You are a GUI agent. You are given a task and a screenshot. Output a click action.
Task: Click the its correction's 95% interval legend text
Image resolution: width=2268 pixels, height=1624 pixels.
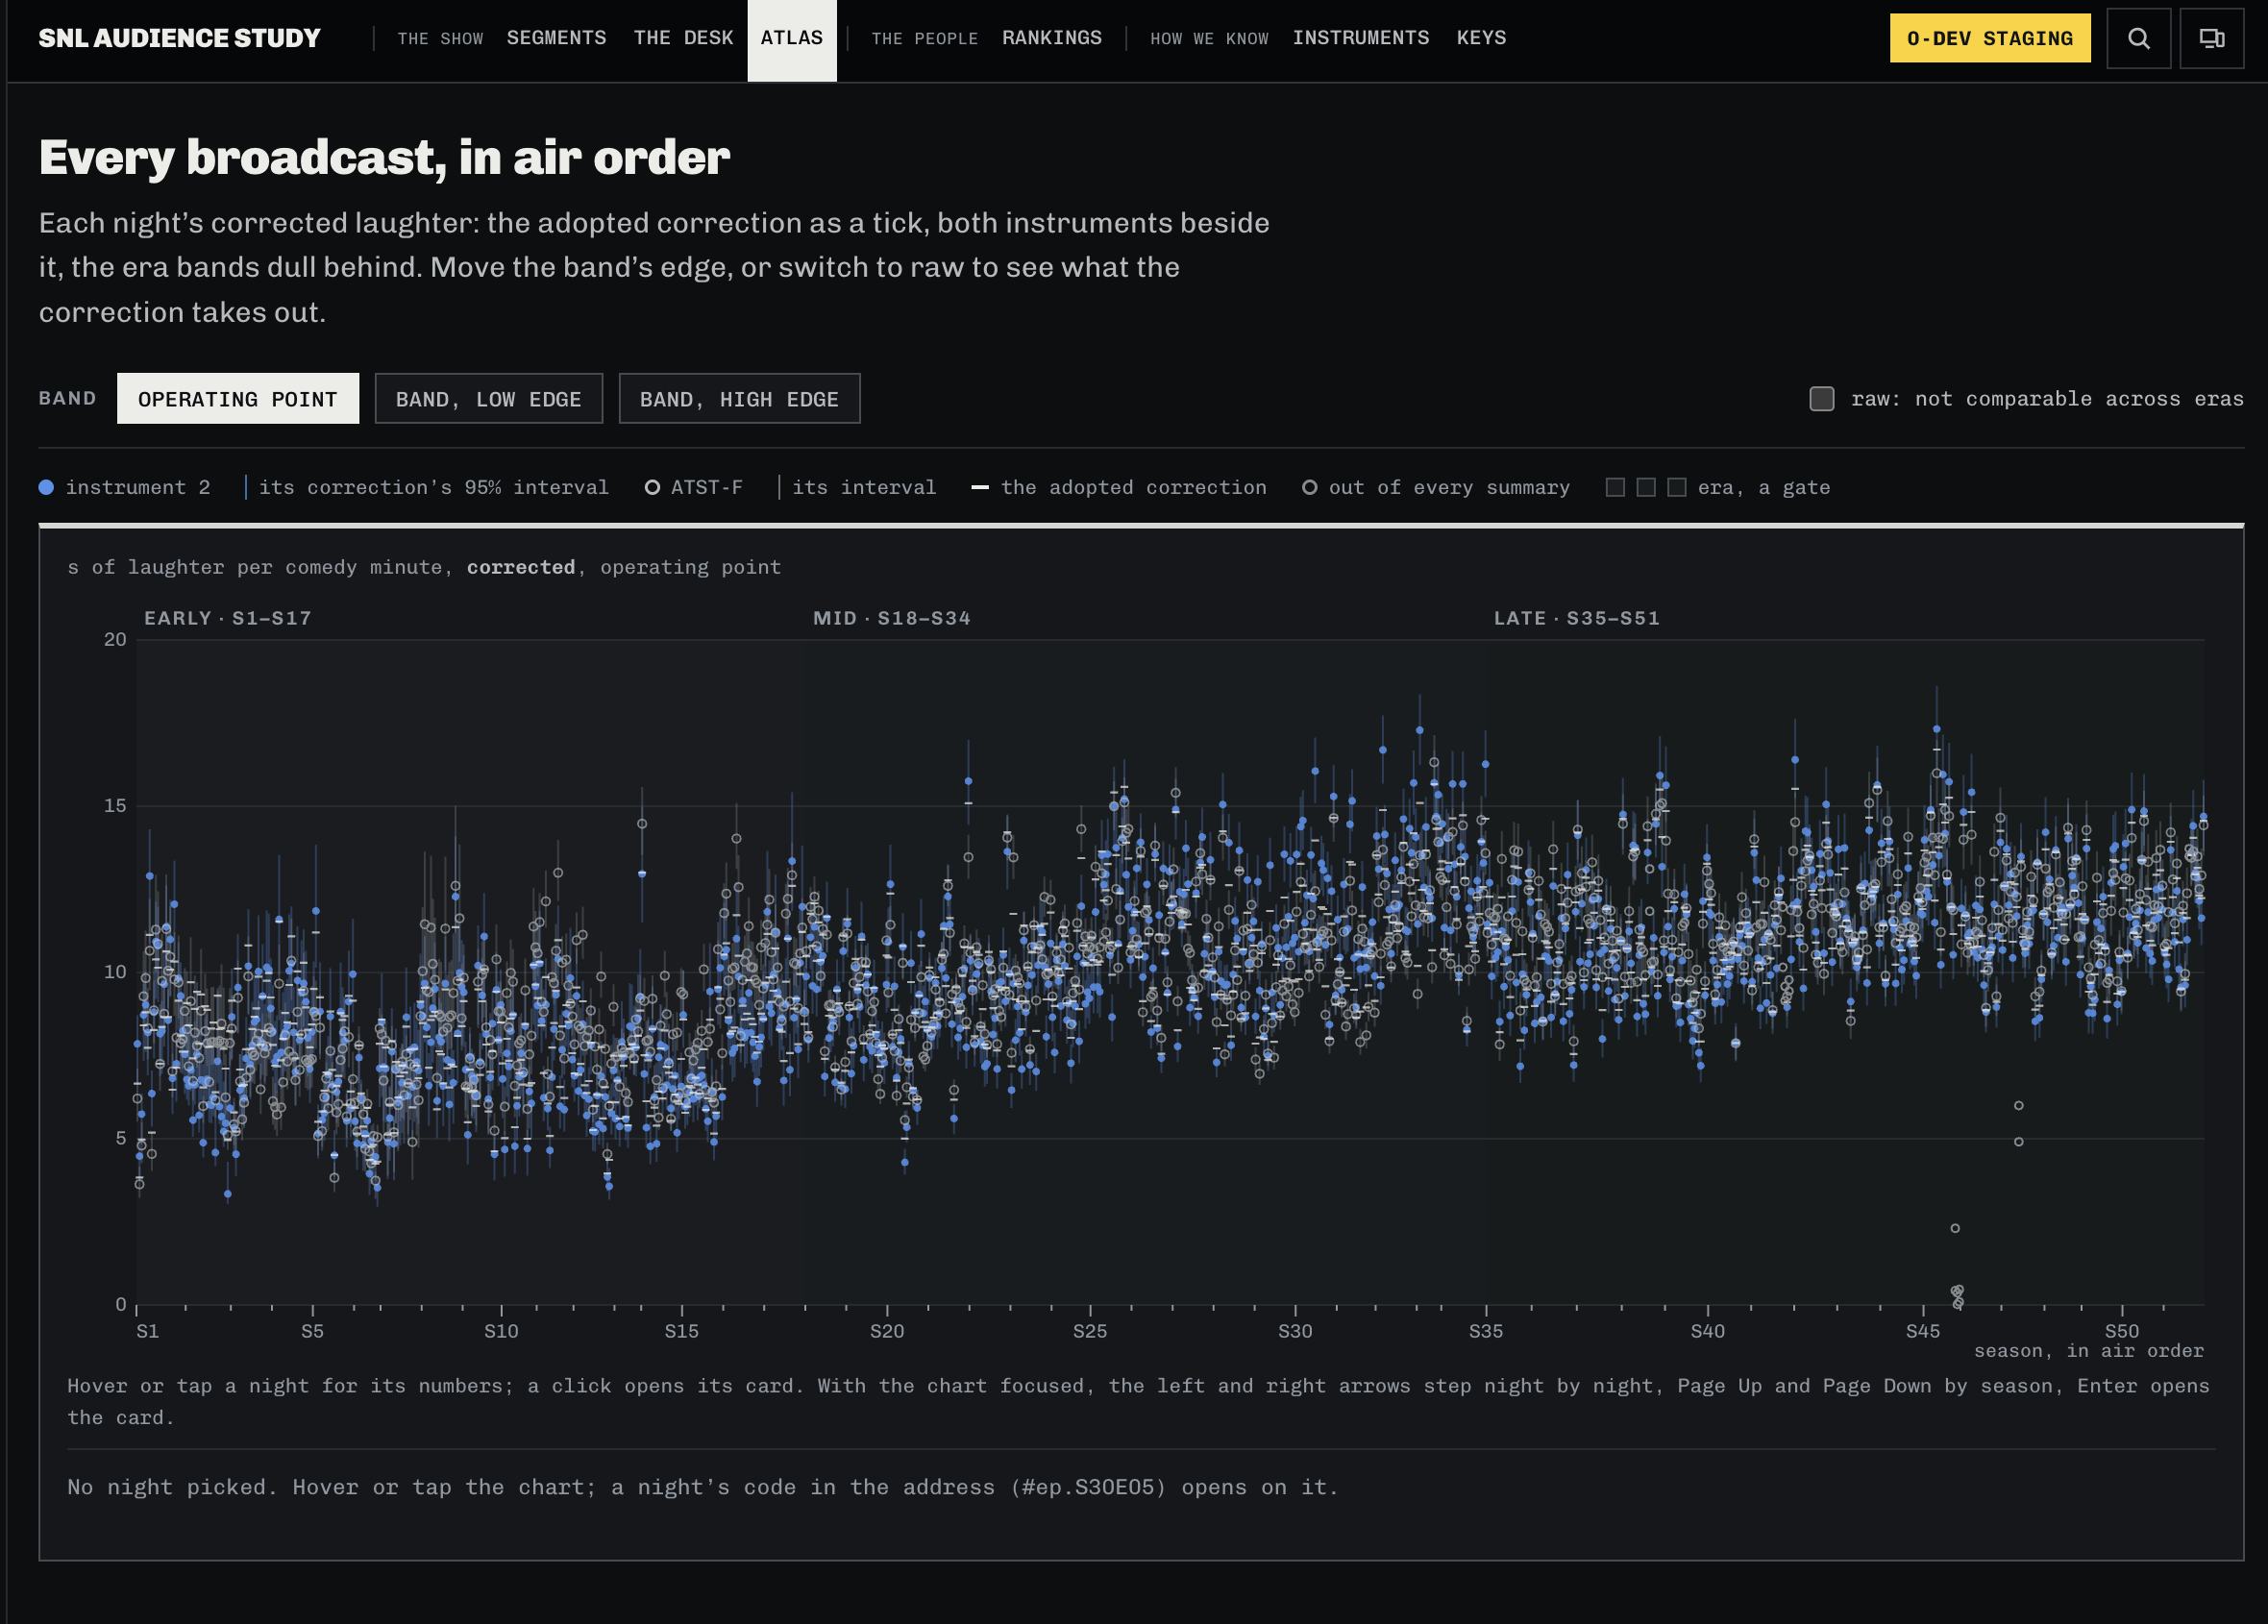(433, 487)
